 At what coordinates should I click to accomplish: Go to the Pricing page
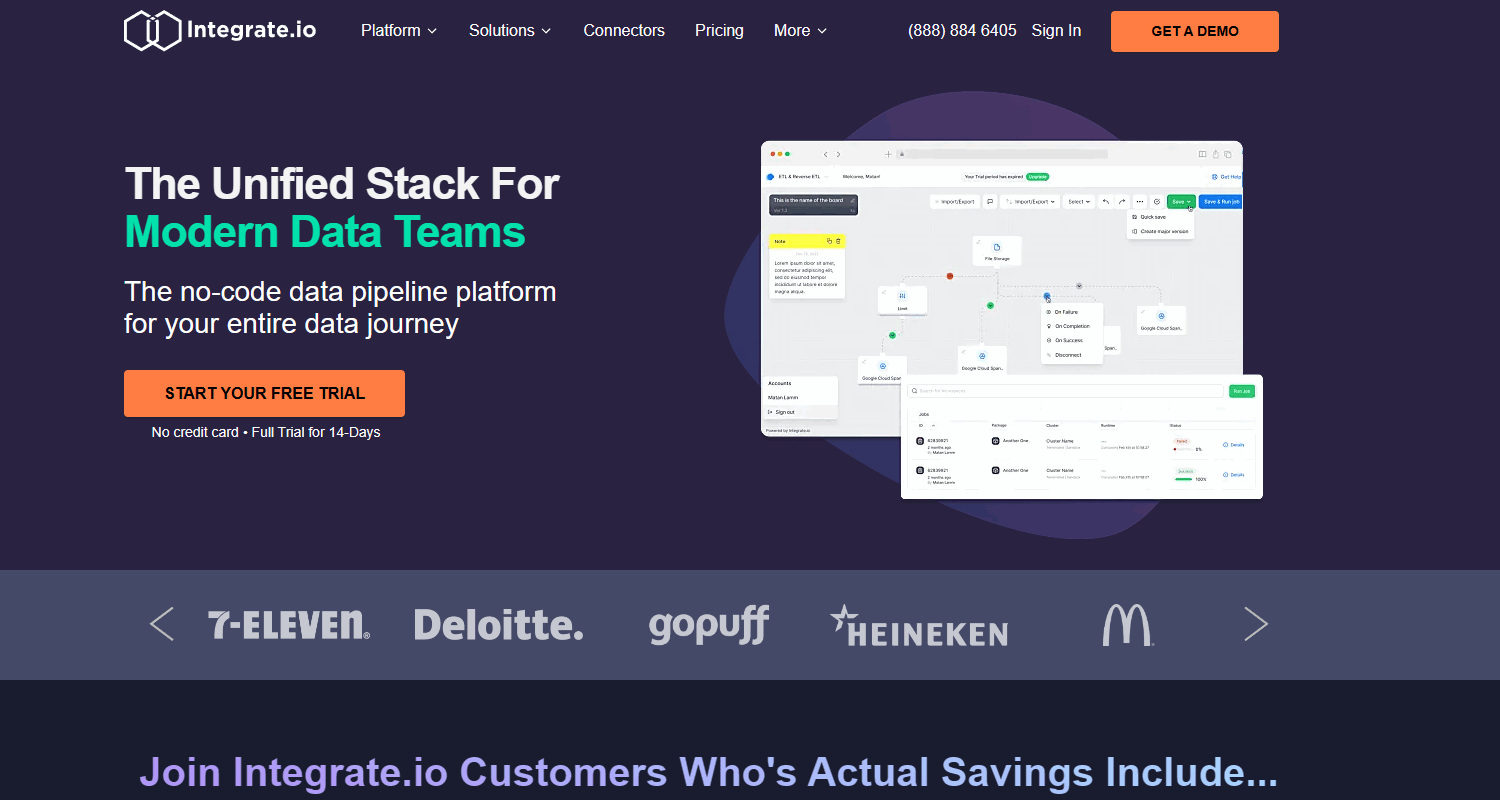tap(719, 31)
